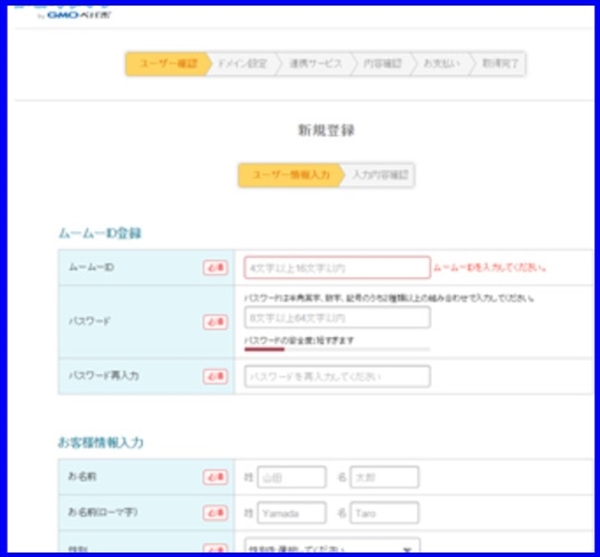
Task: Go to the お支払い step
Action: click(x=441, y=64)
